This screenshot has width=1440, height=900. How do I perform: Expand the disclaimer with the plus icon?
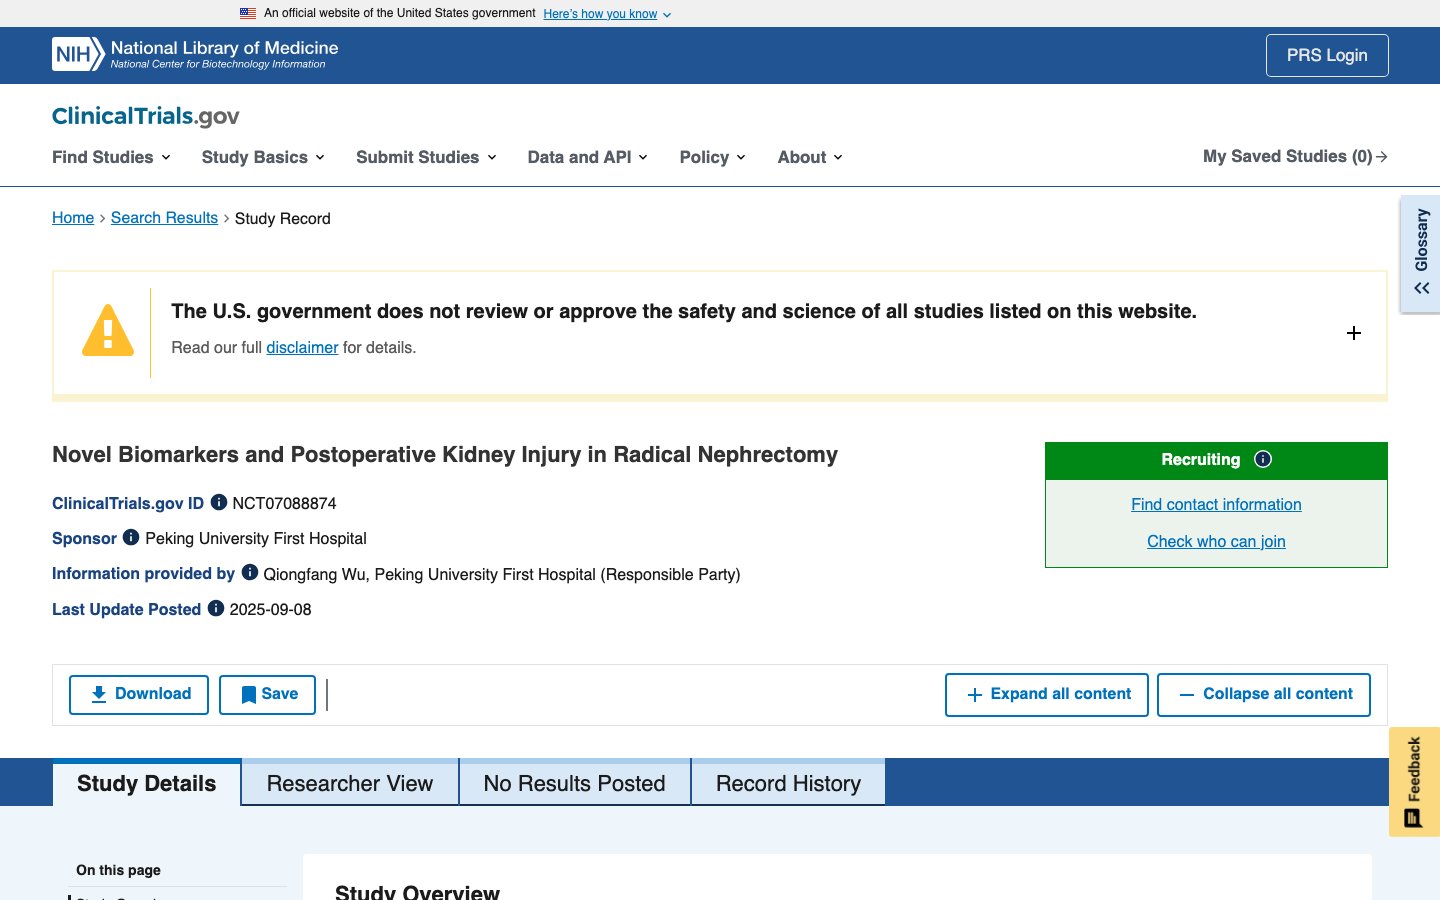tap(1354, 333)
